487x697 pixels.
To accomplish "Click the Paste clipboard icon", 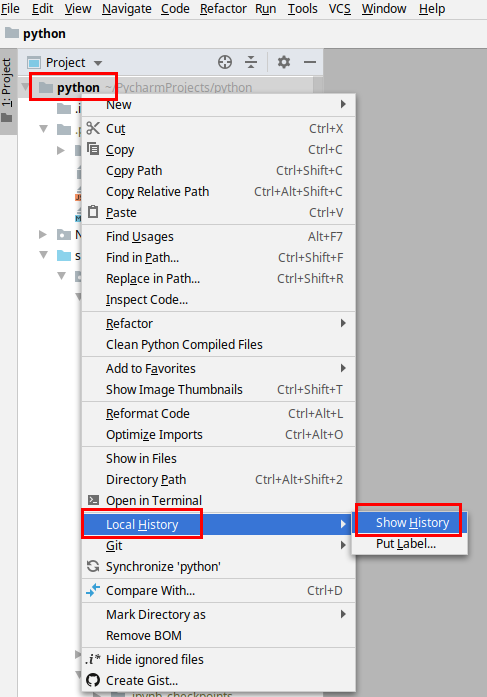I will (x=93, y=212).
